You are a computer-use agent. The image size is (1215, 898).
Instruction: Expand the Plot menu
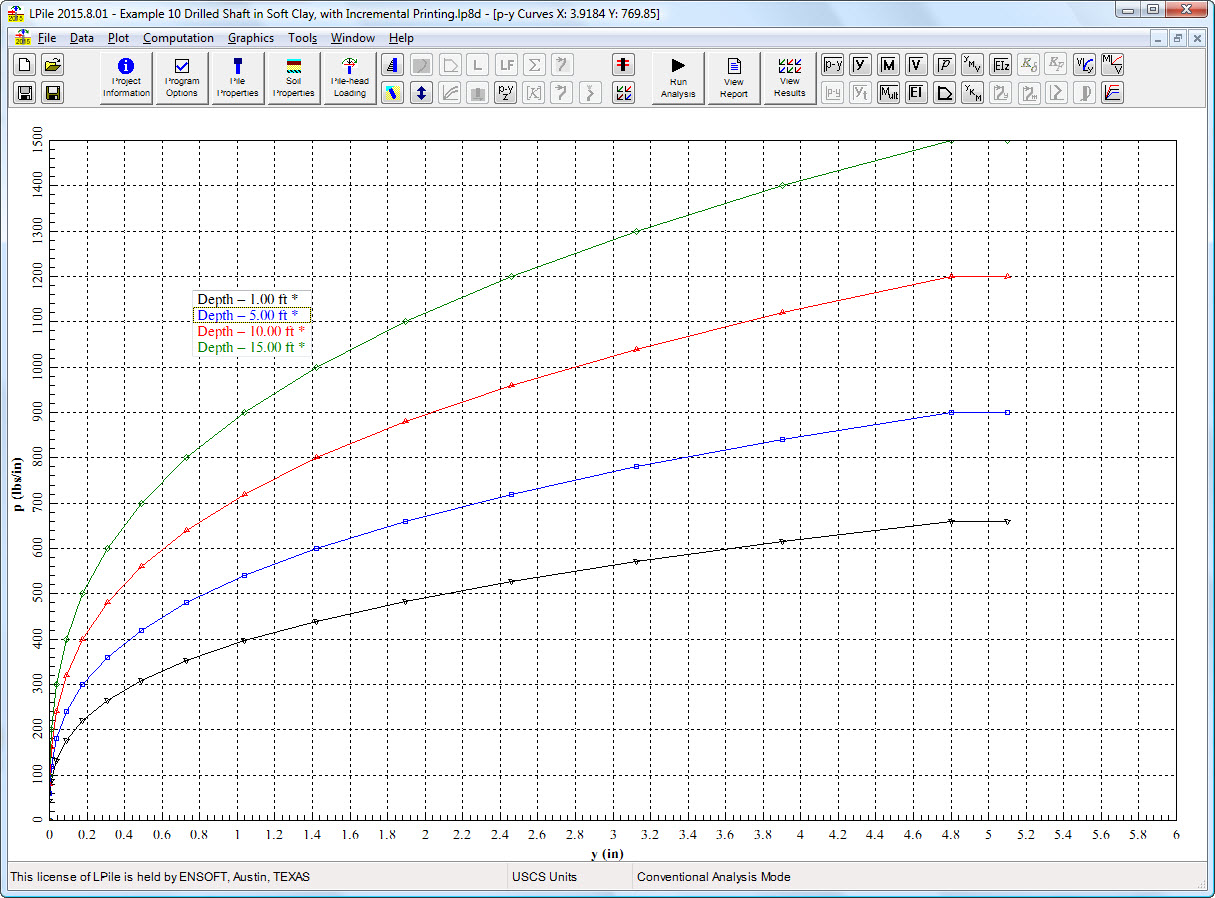tap(118, 38)
